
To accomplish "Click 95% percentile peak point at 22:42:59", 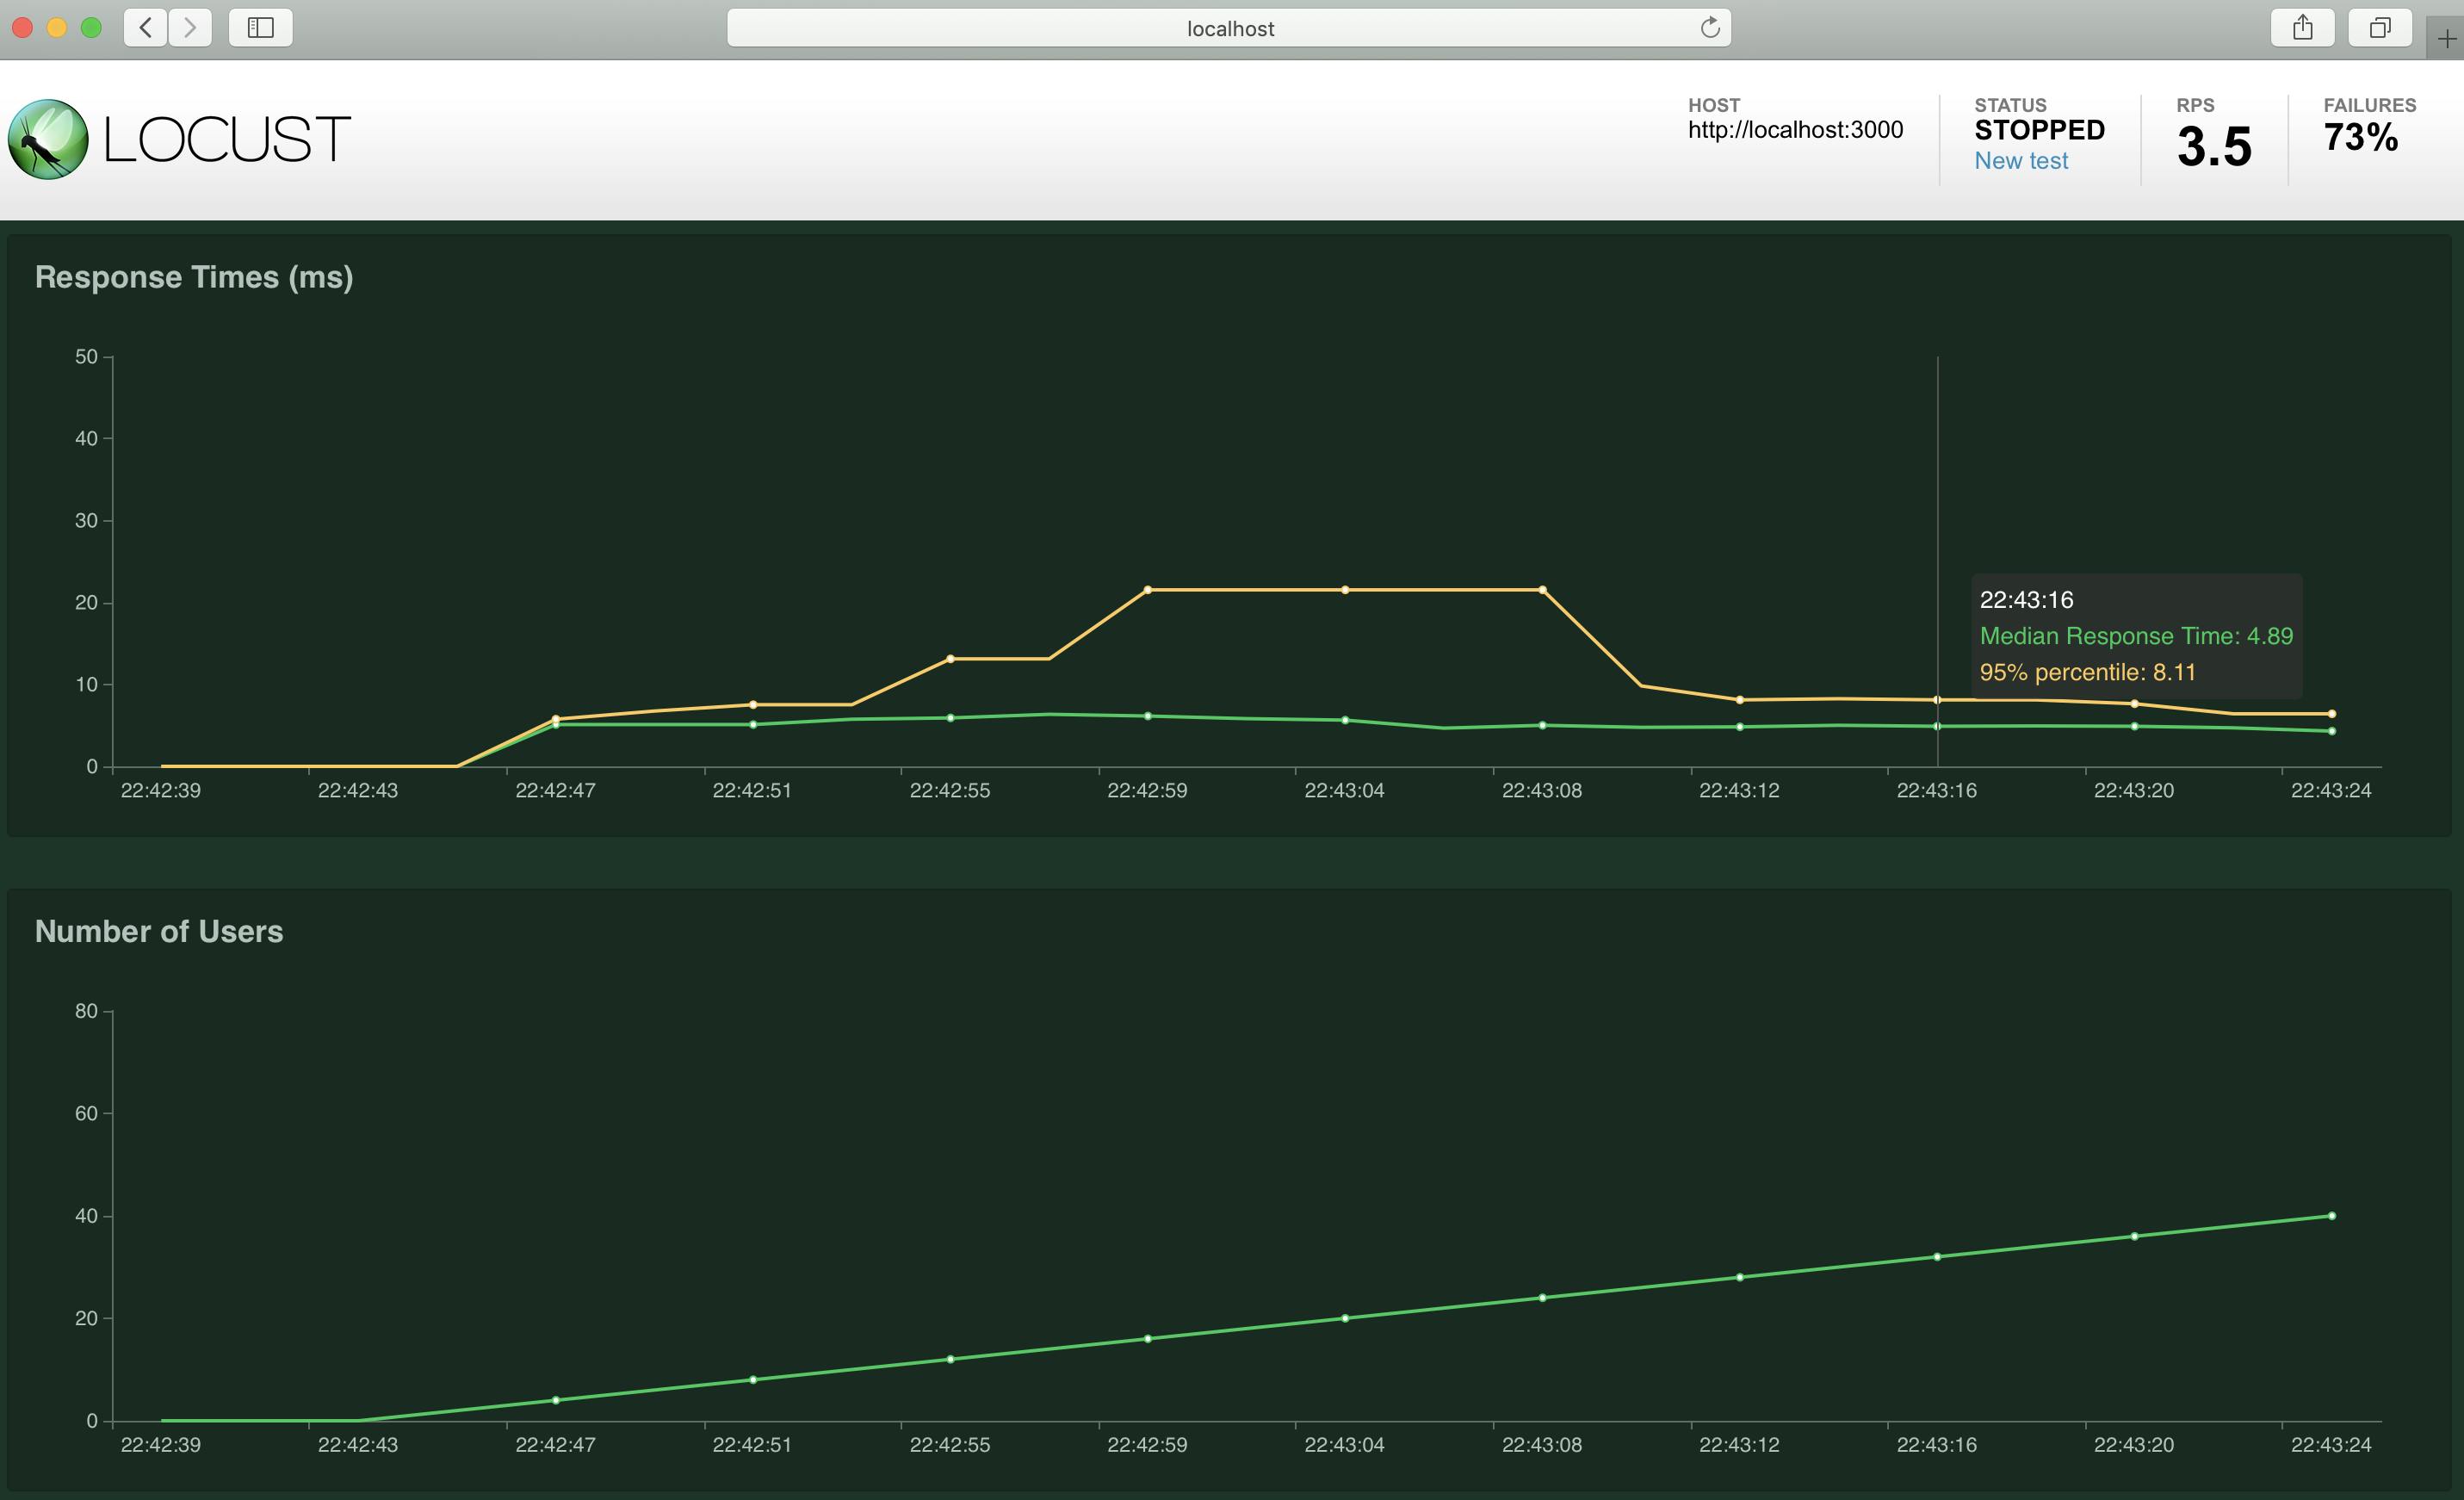I will coord(1147,590).
